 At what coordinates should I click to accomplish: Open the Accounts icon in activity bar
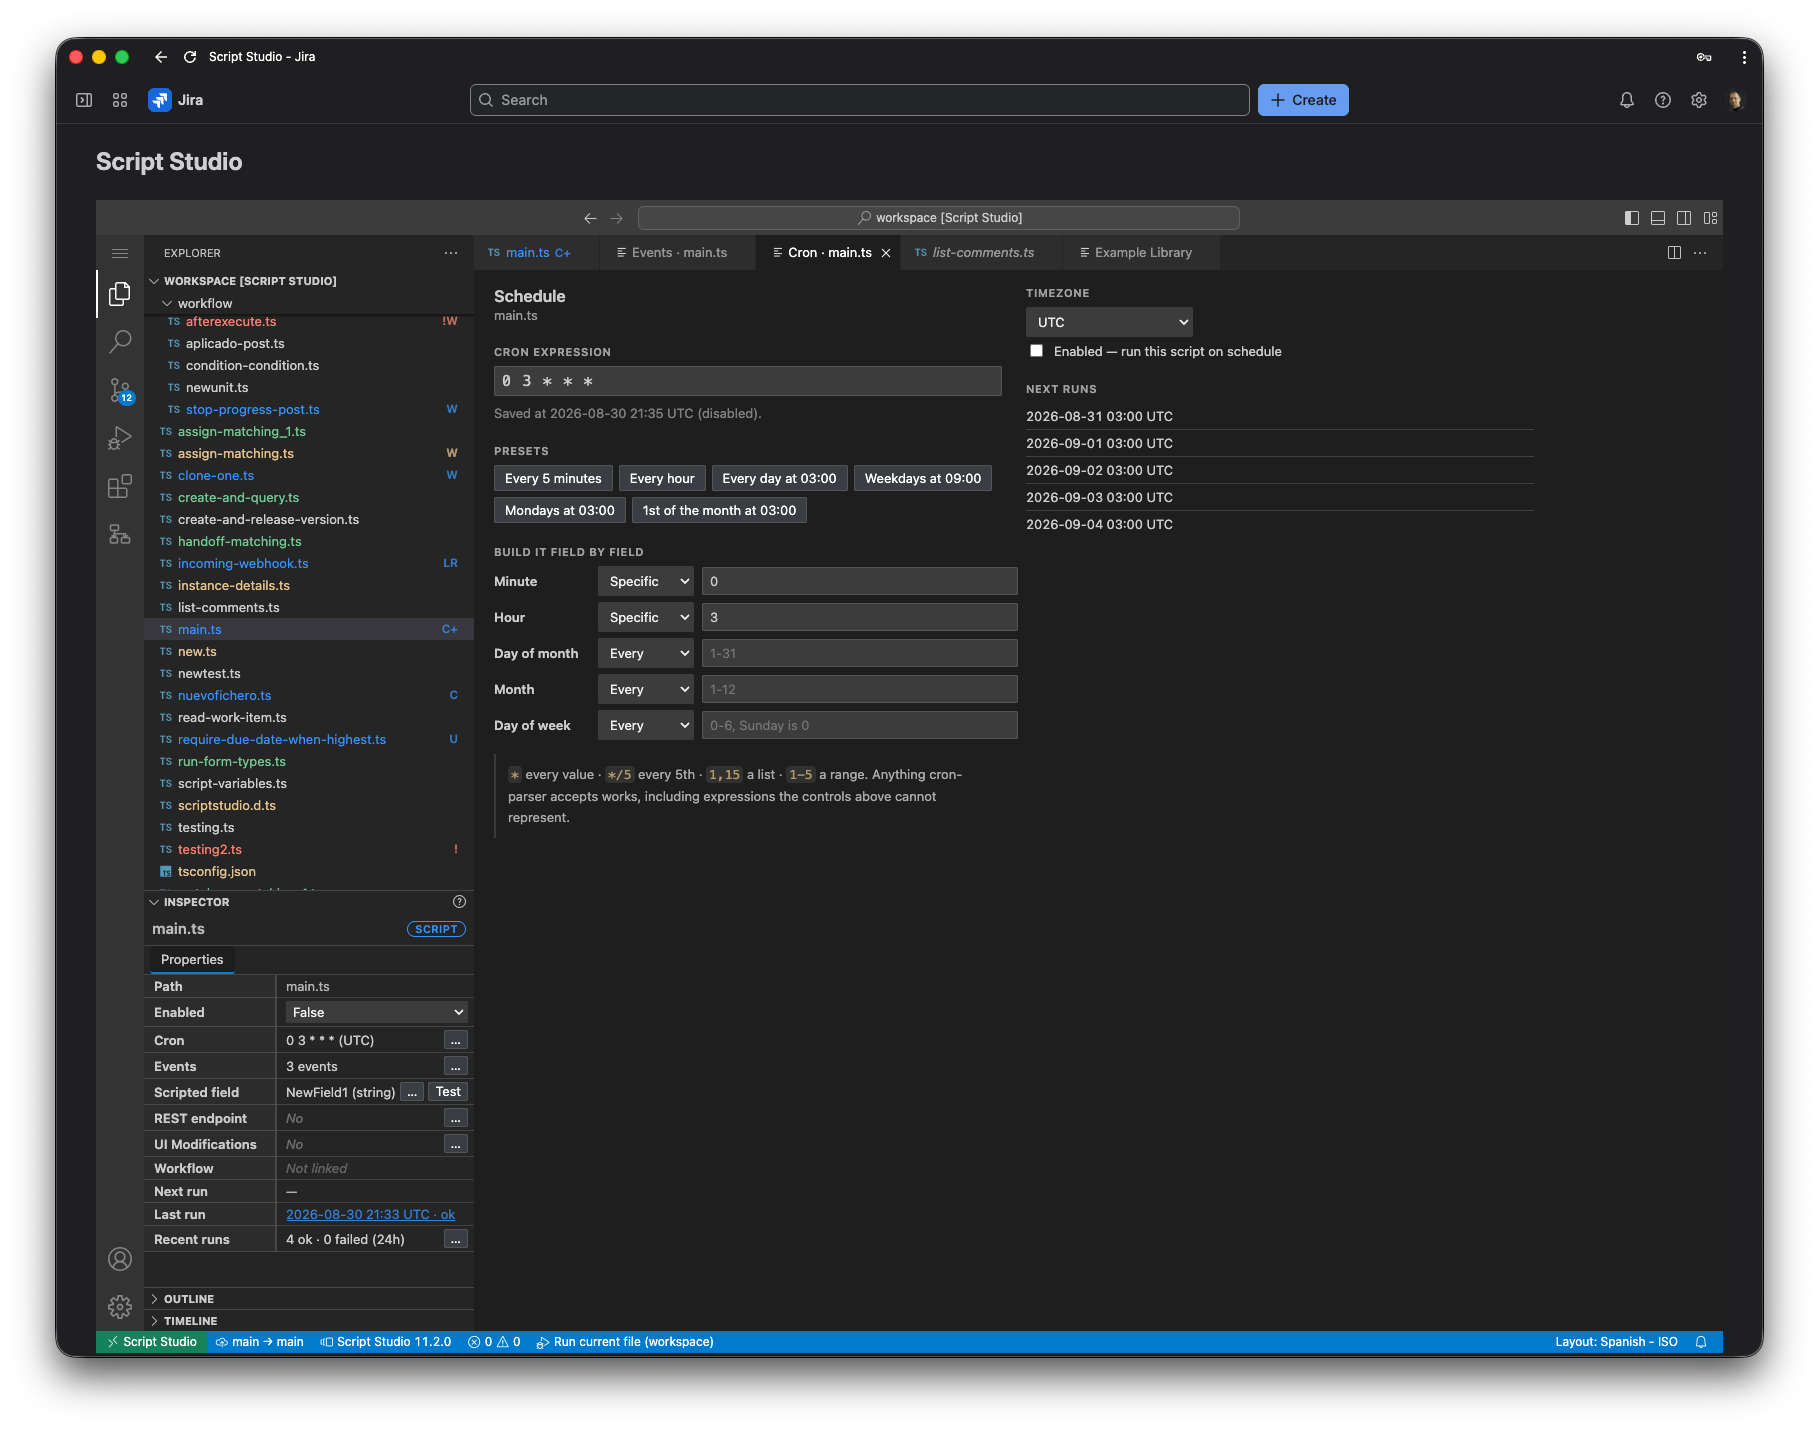pos(120,1259)
